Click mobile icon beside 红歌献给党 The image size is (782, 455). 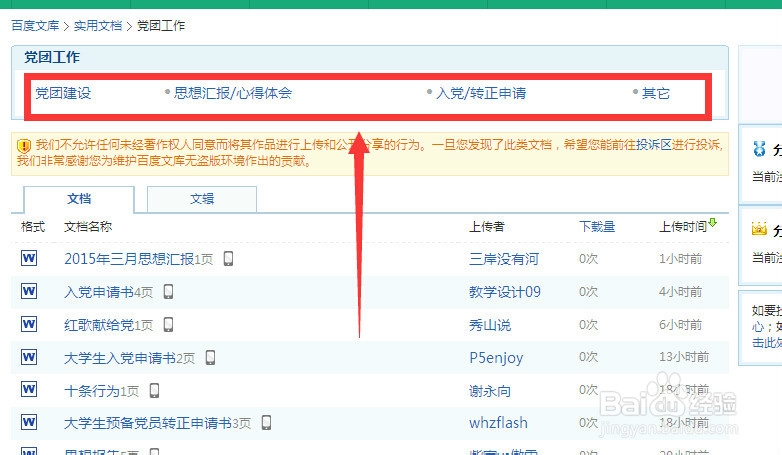[169, 324]
